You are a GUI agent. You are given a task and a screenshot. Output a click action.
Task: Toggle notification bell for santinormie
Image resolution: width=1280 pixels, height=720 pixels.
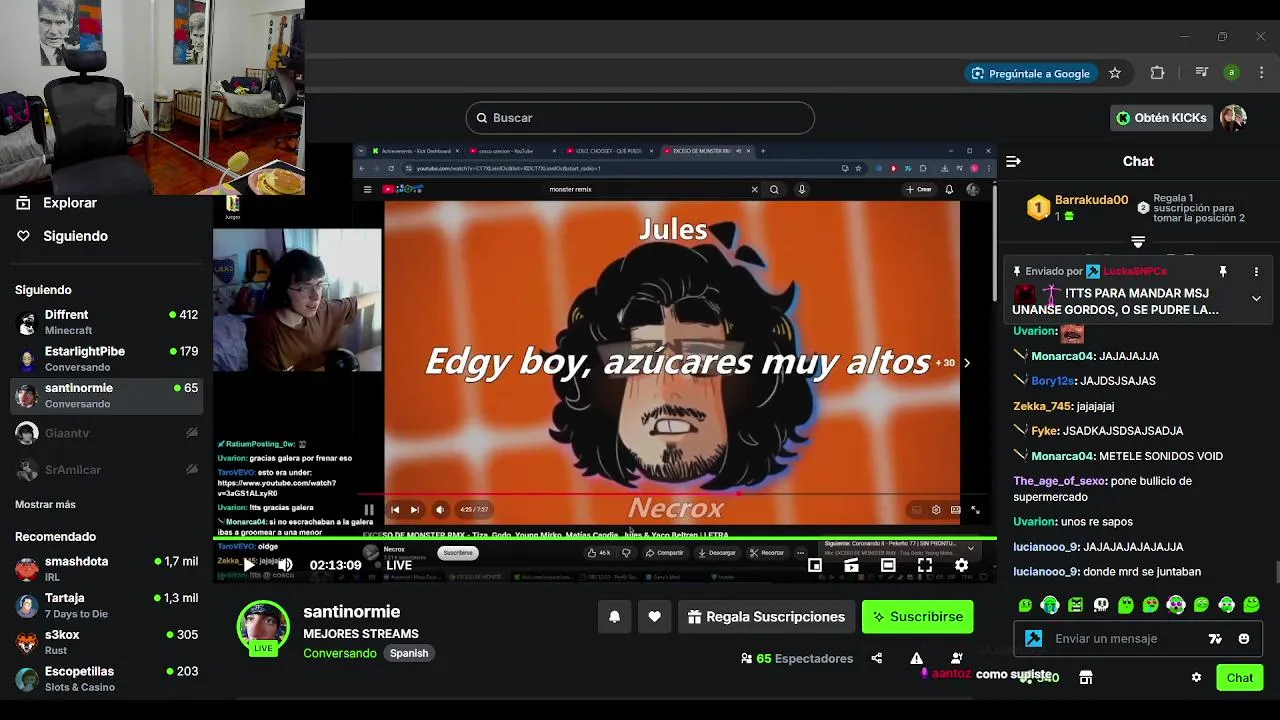pos(614,617)
